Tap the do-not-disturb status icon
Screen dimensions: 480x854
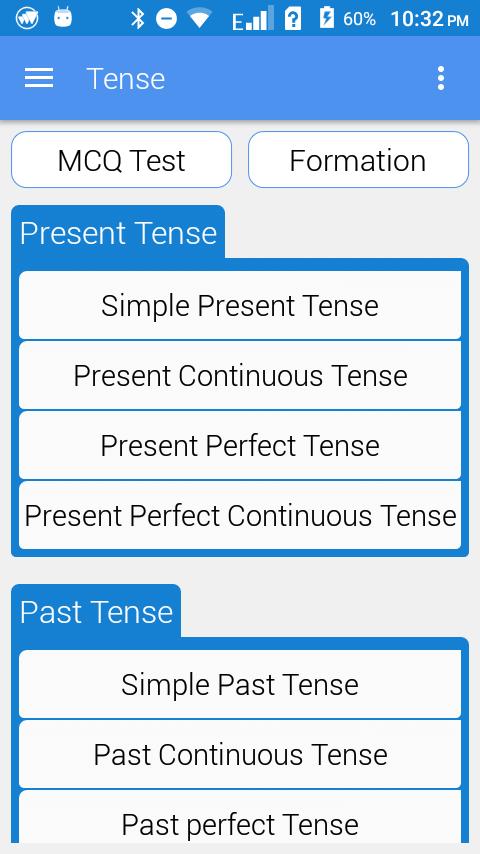point(166,19)
